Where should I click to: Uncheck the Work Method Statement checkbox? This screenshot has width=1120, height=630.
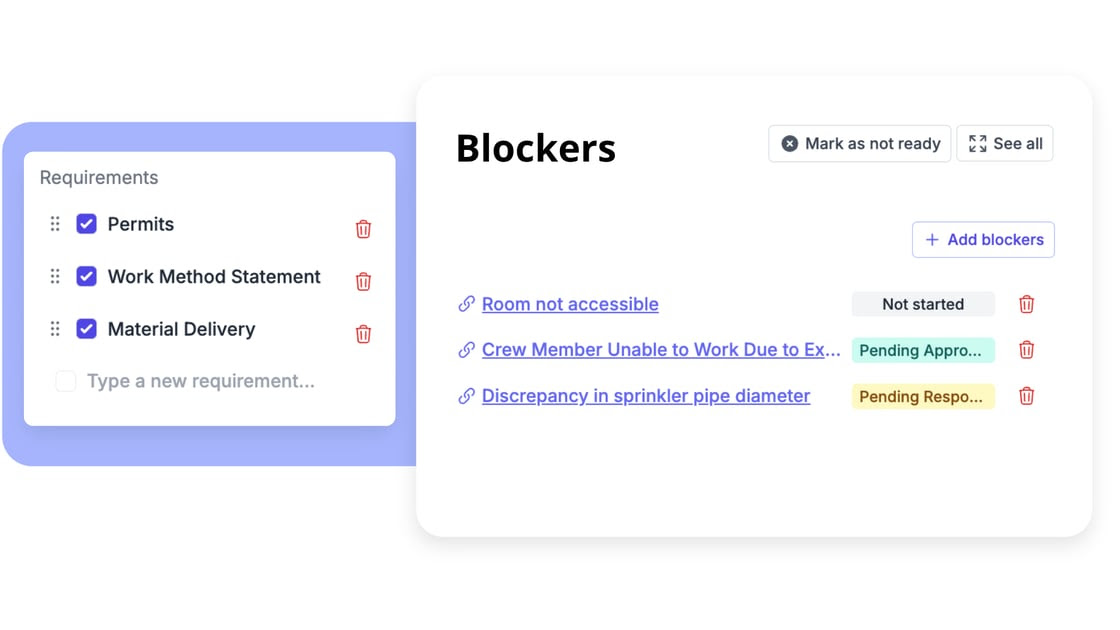(x=86, y=276)
